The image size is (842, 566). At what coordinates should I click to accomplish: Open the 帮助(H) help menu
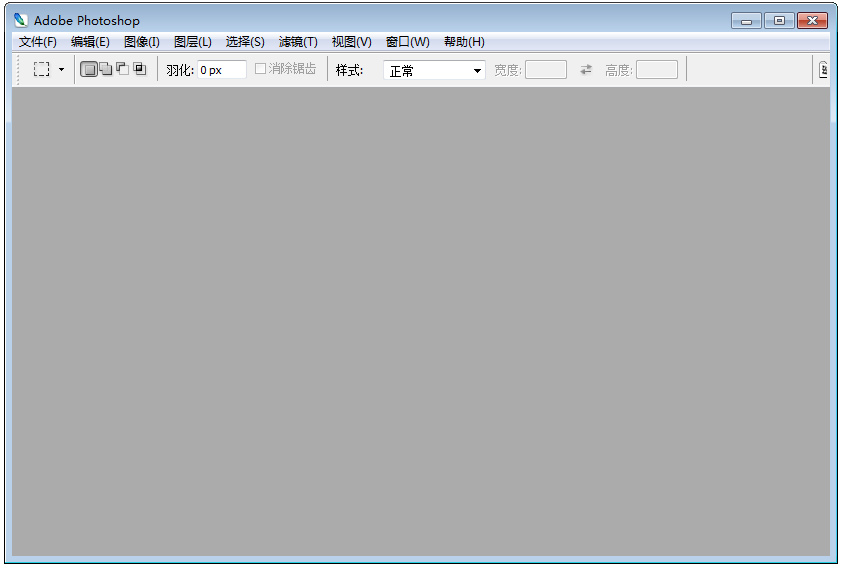point(464,42)
